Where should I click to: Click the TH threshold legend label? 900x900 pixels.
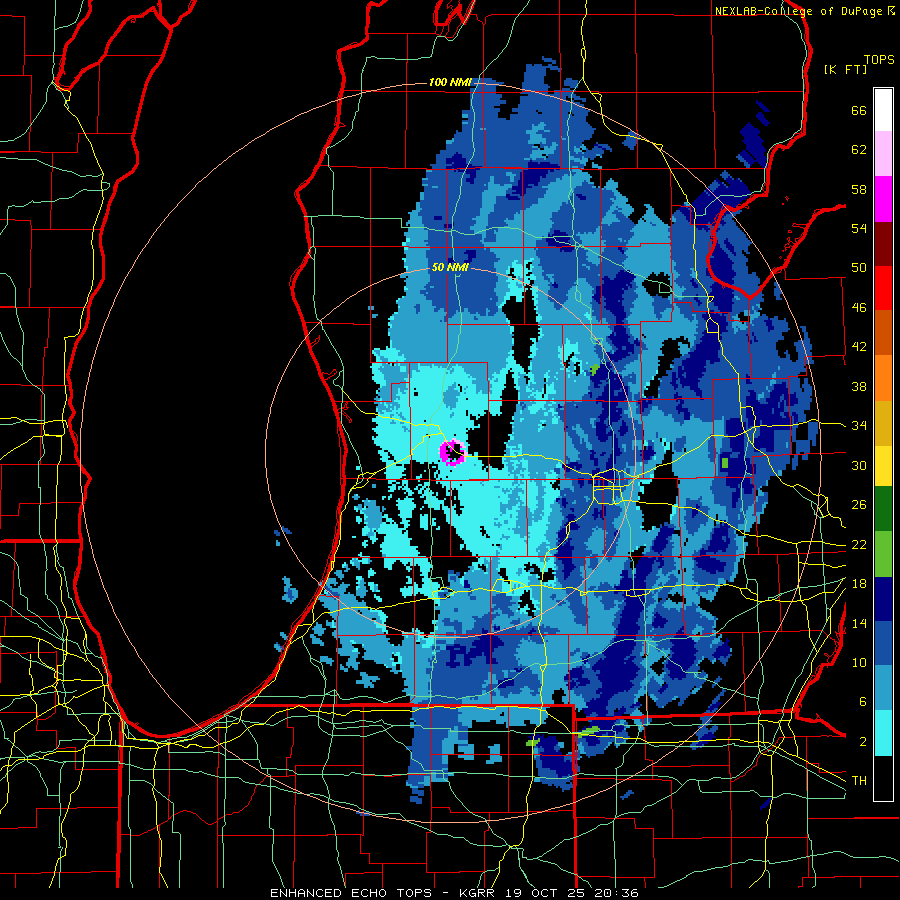859,780
